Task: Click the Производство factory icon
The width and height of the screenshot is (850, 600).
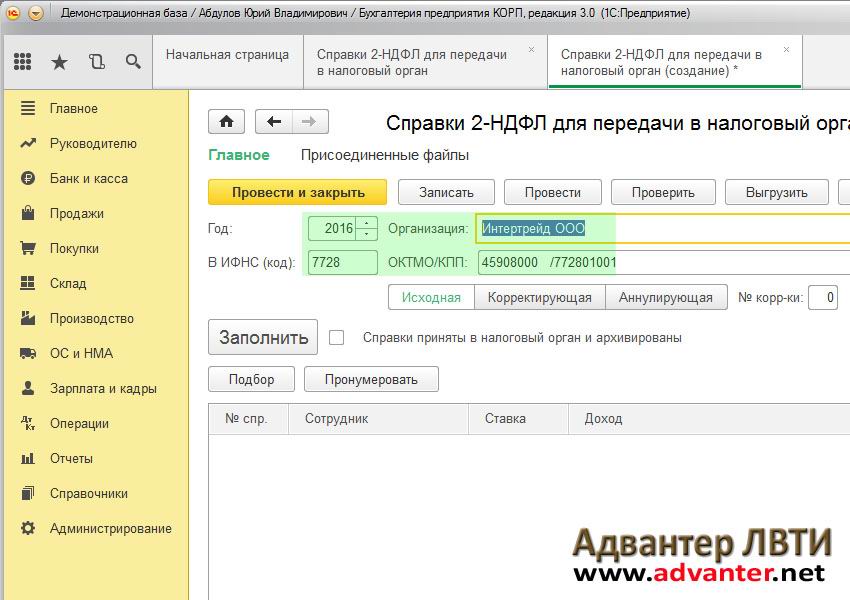Action: pyautogui.click(x=28, y=318)
